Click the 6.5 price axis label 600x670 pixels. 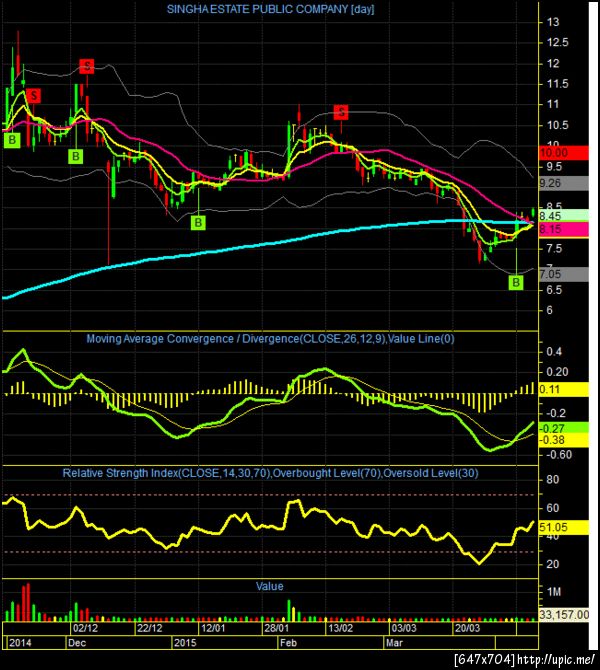click(554, 290)
